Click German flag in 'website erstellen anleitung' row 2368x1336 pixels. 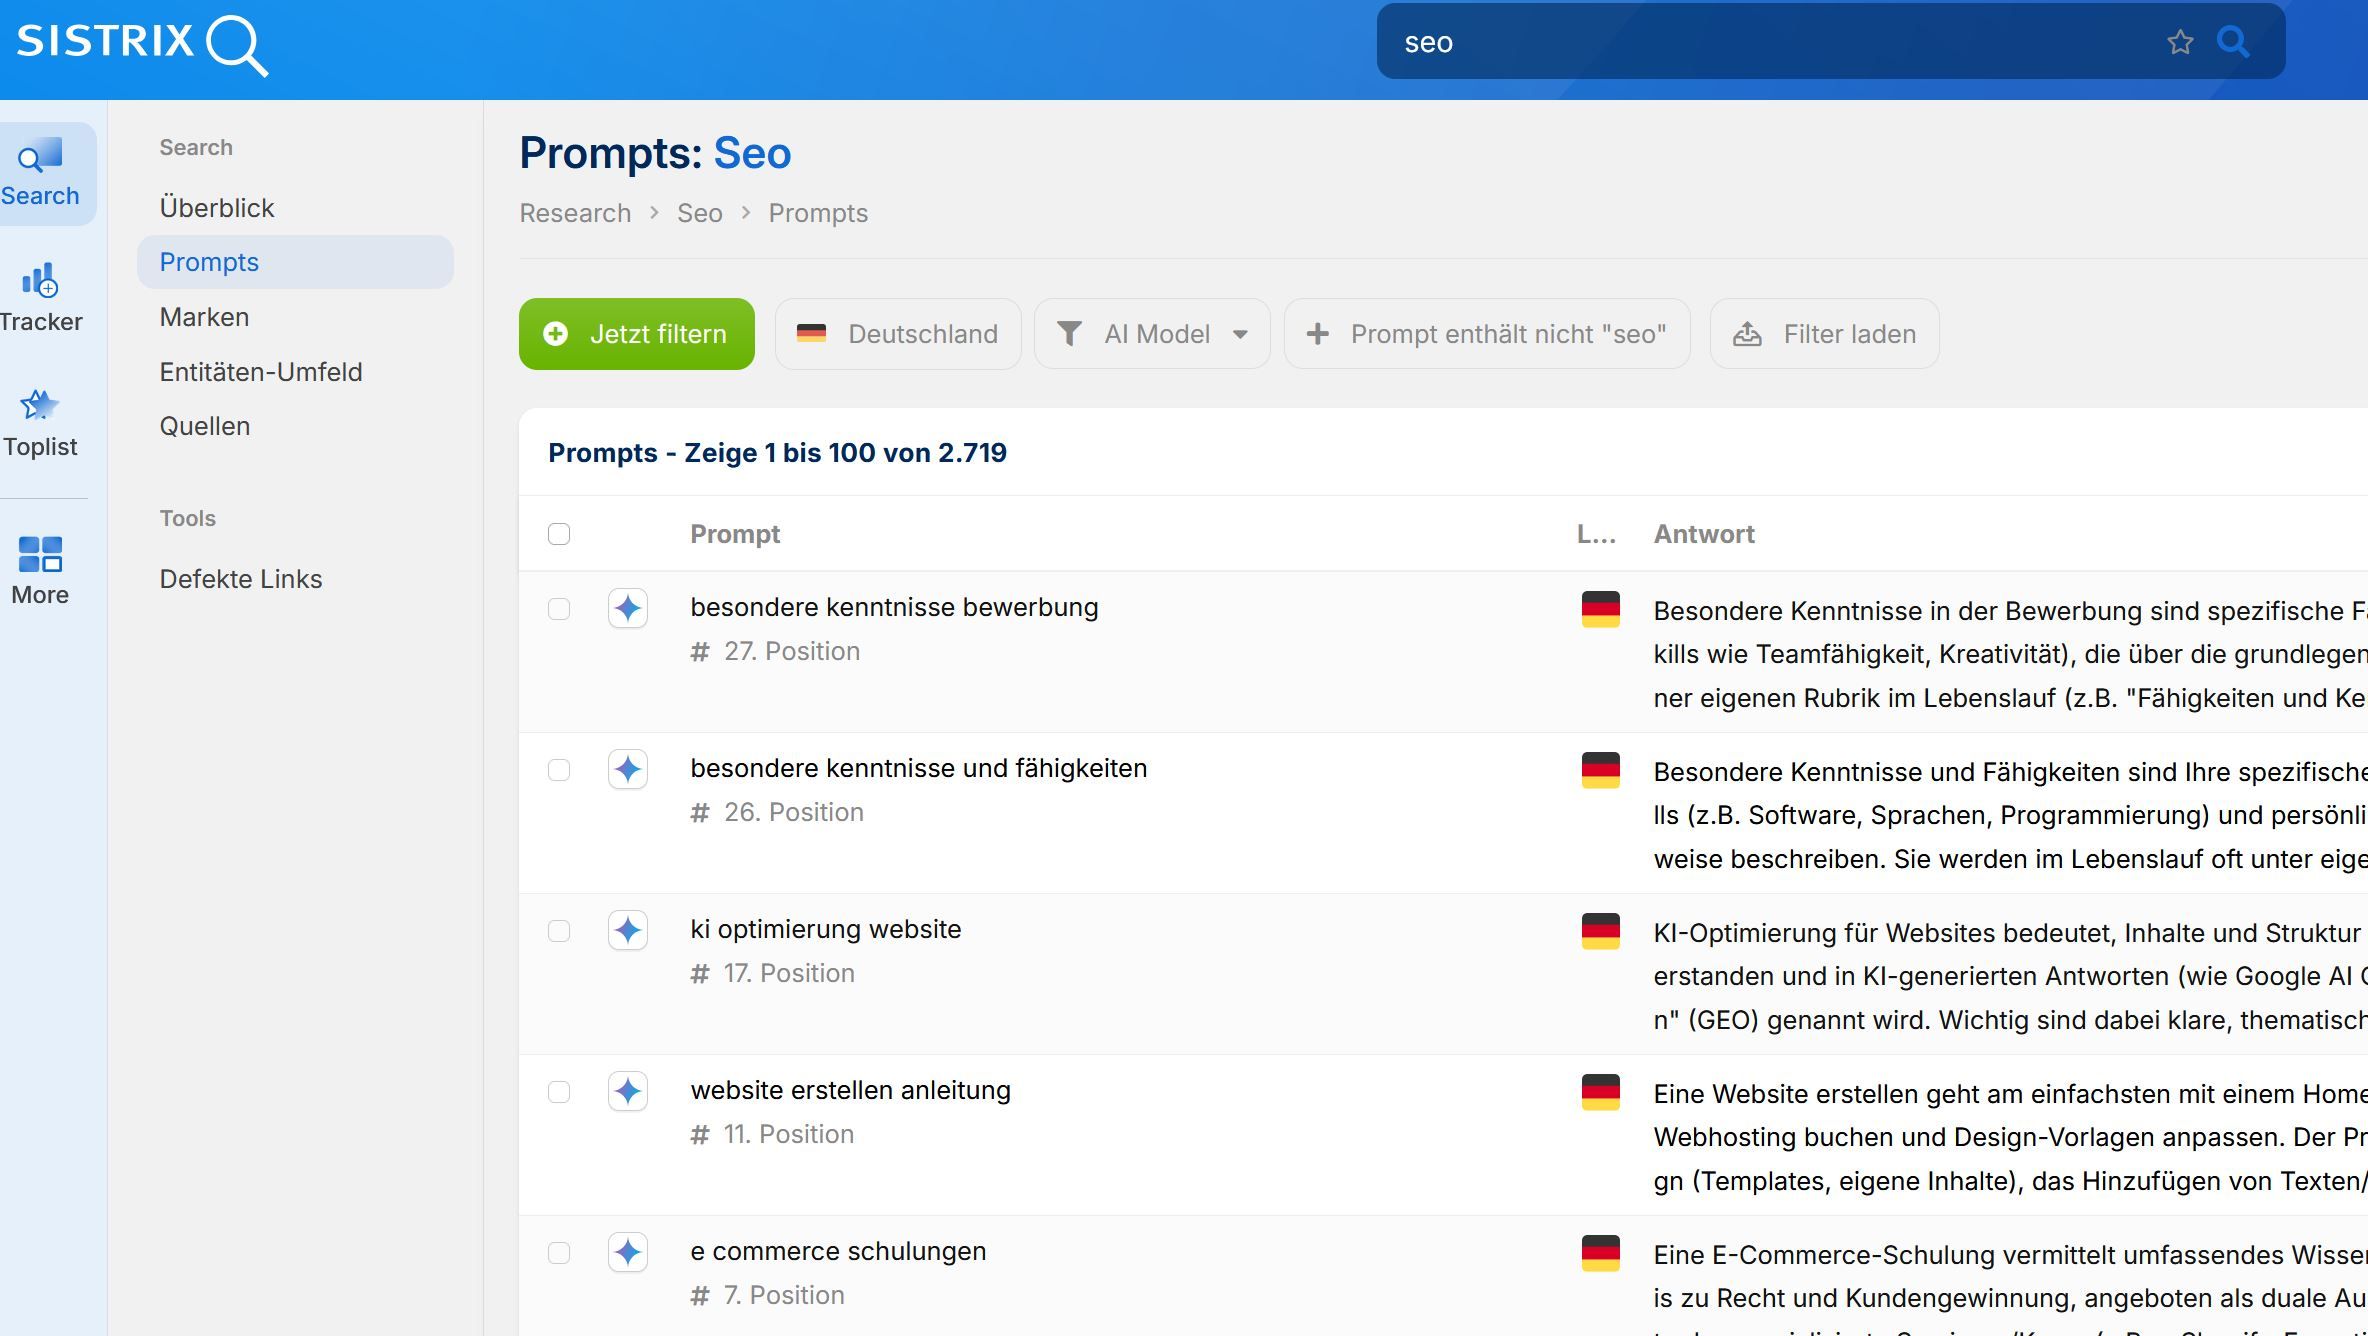[x=1600, y=1092]
